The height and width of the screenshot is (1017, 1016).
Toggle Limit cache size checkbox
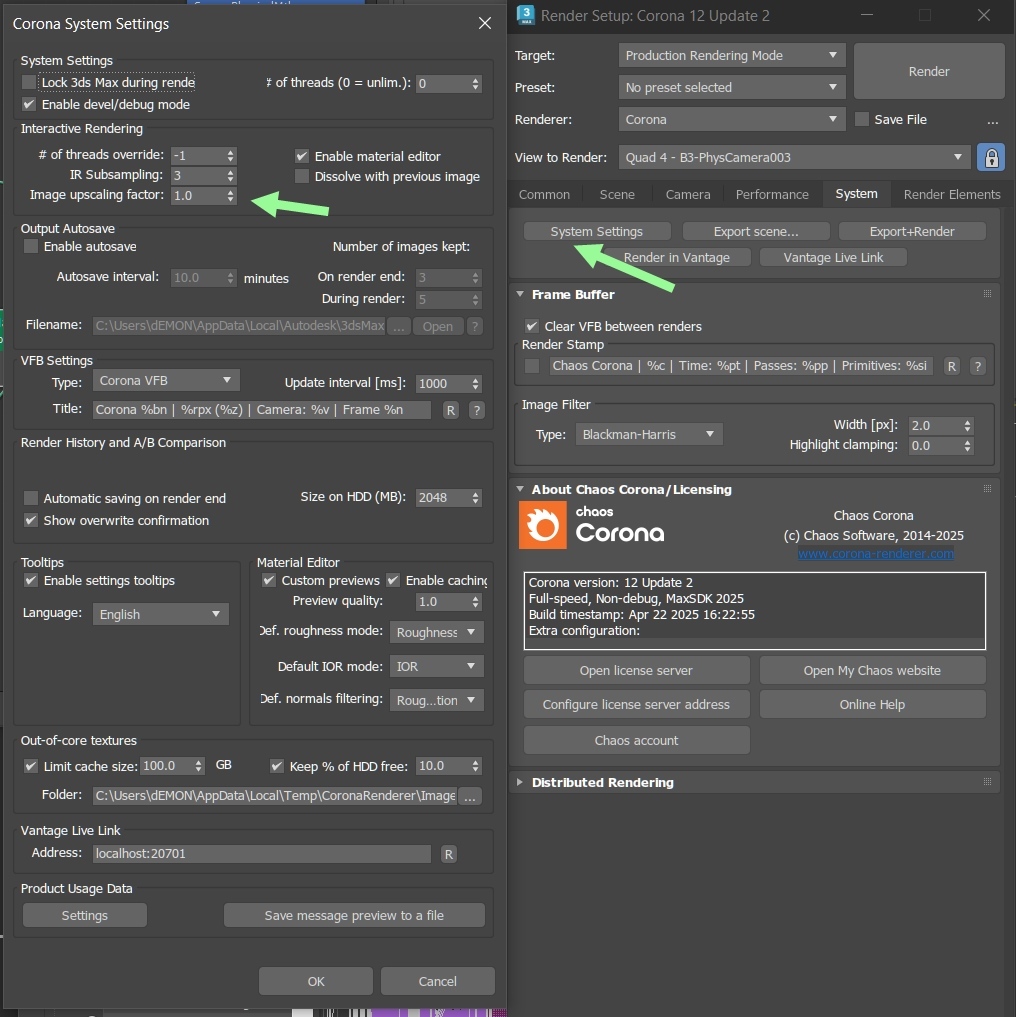click(x=30, y=766)
